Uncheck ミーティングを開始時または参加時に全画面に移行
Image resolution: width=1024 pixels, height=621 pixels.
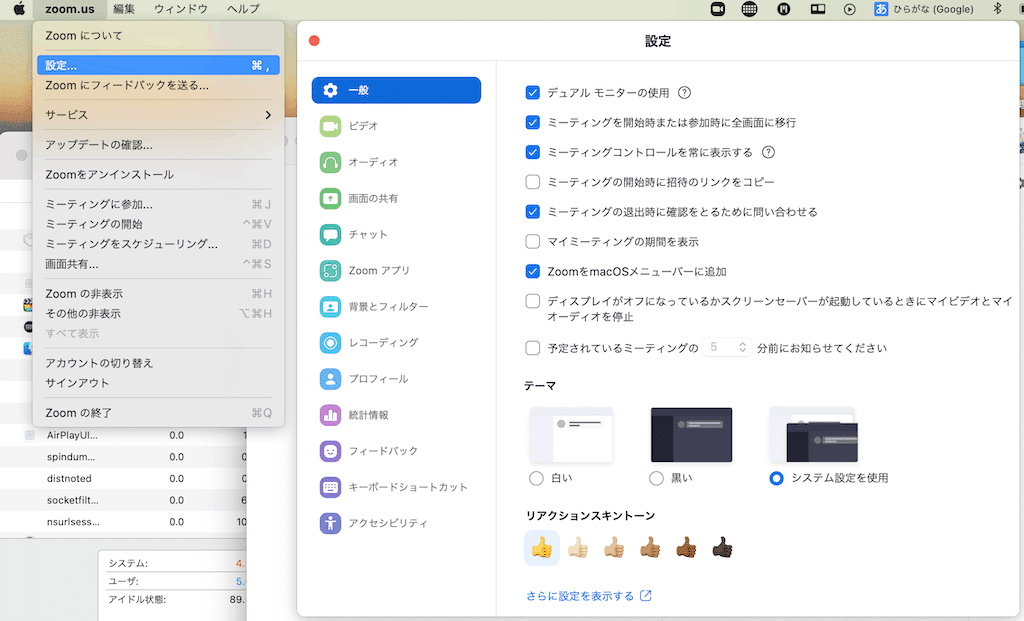coord(533,122)
